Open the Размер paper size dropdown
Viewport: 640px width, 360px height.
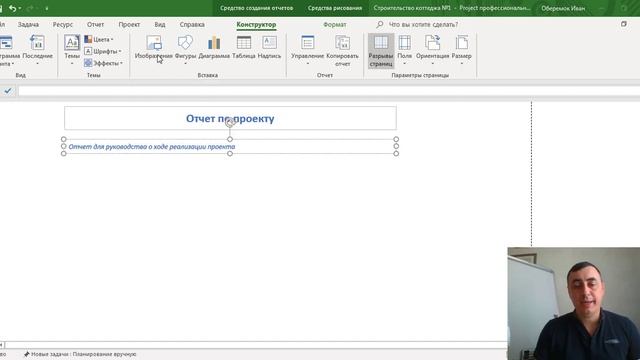point(462,50)
